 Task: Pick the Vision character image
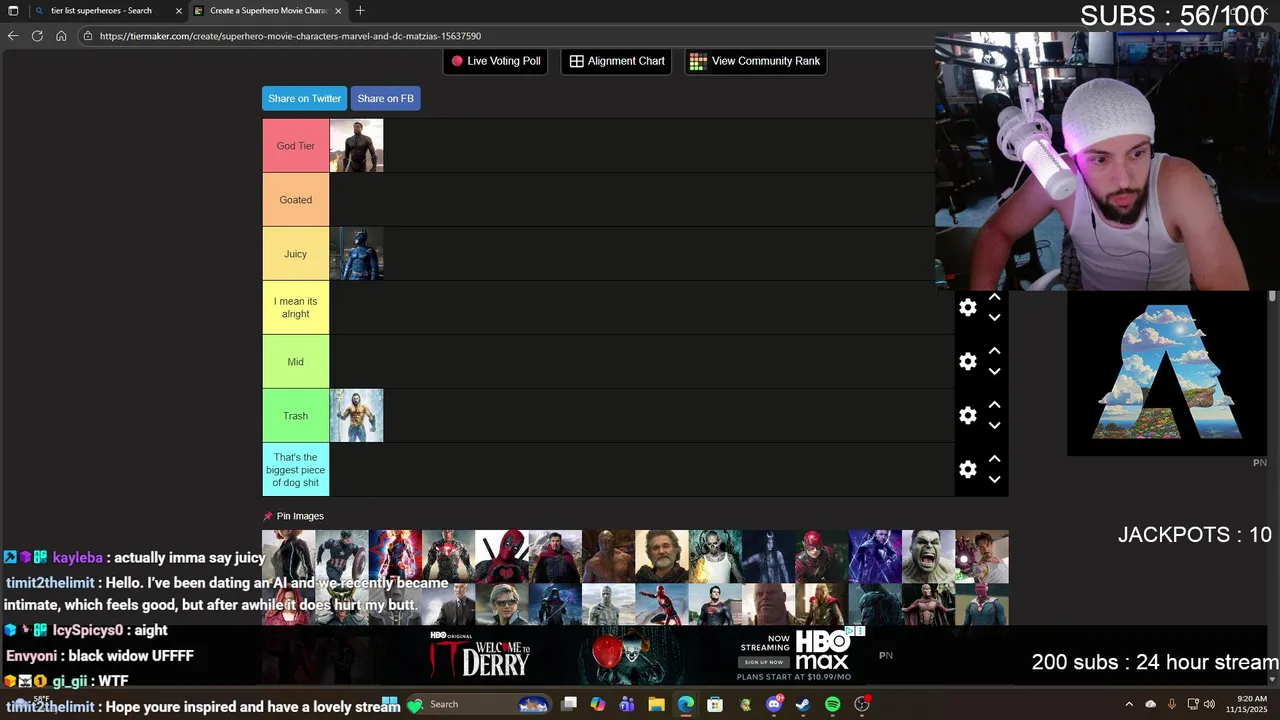(982, 605)
